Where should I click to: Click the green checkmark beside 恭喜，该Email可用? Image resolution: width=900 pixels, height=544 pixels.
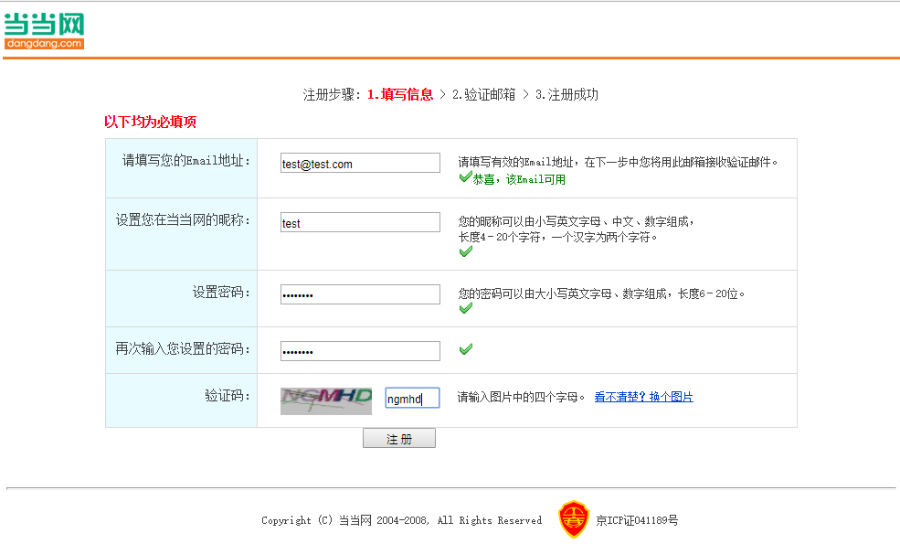(x=465, y=177)
